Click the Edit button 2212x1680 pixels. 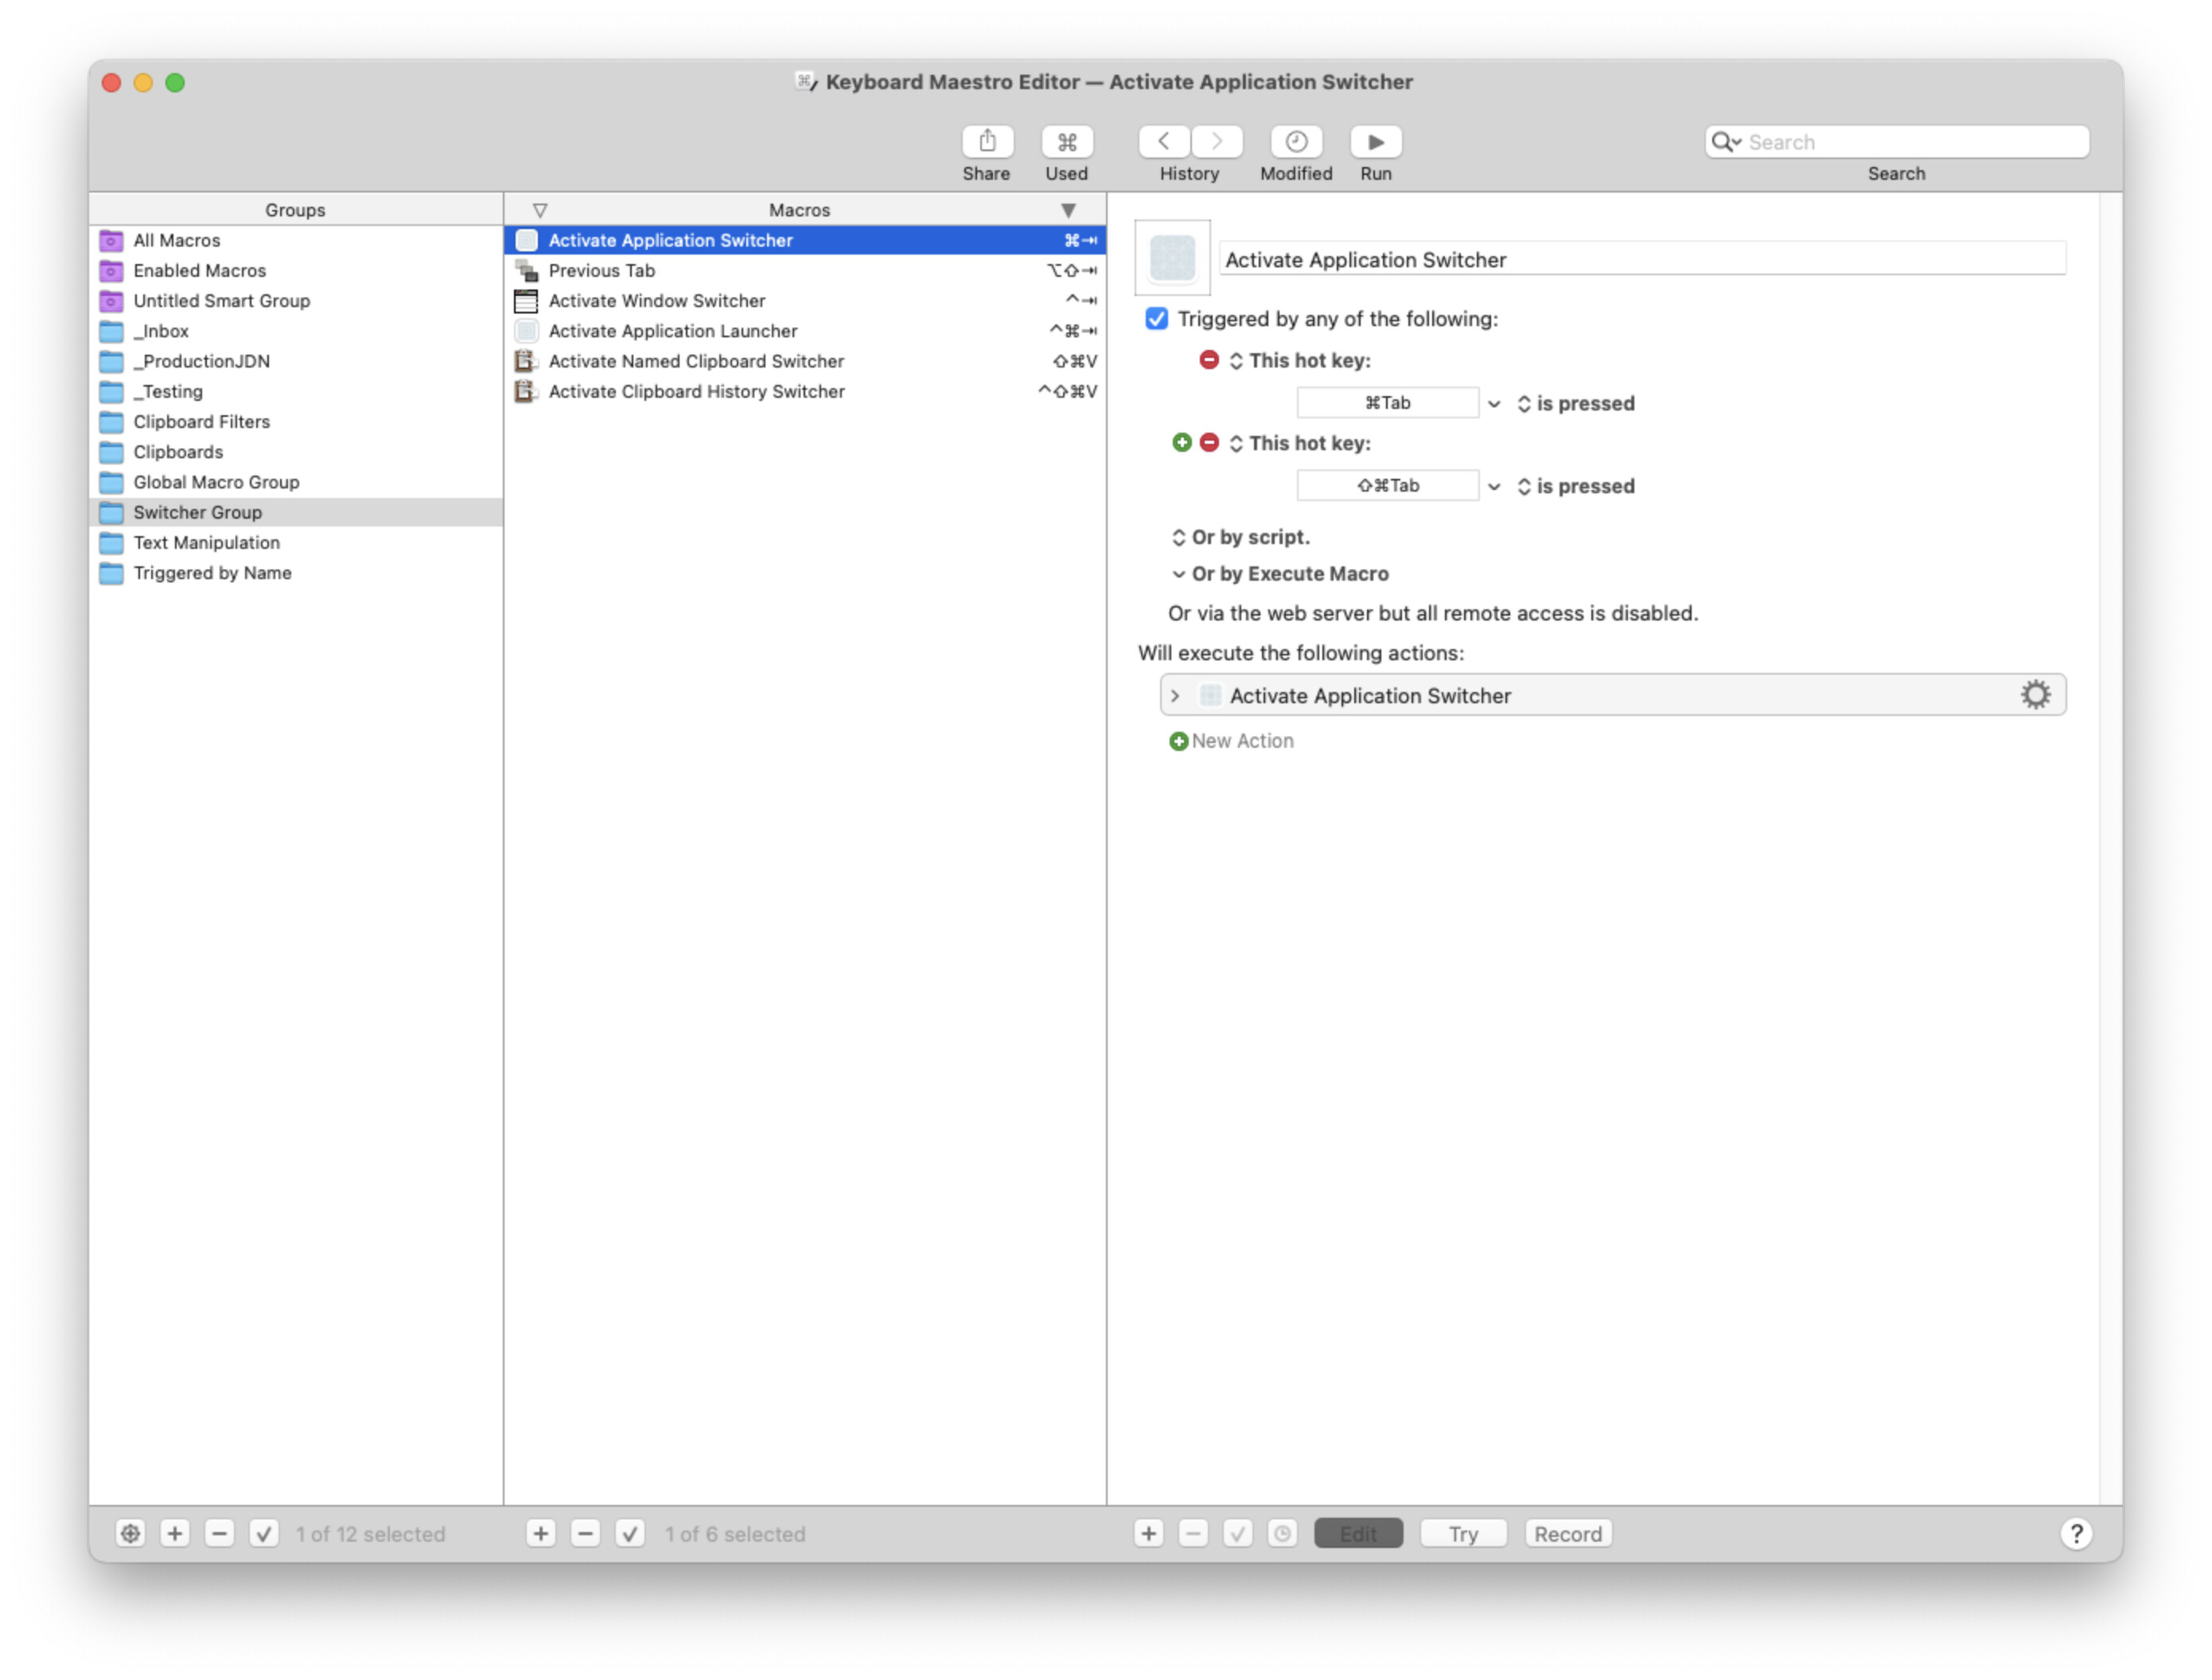[1358, 1534]
